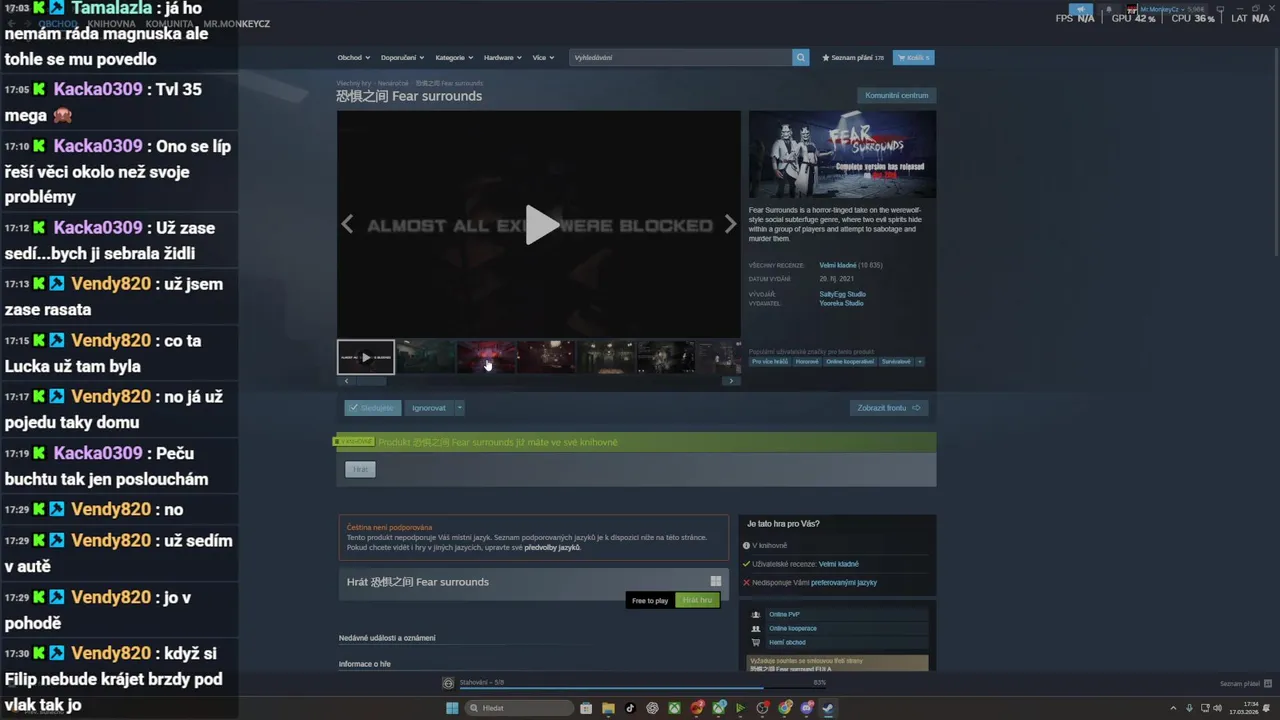Open Nenáročné breadcrumb
1280x720 pixels.
(393, 83)
